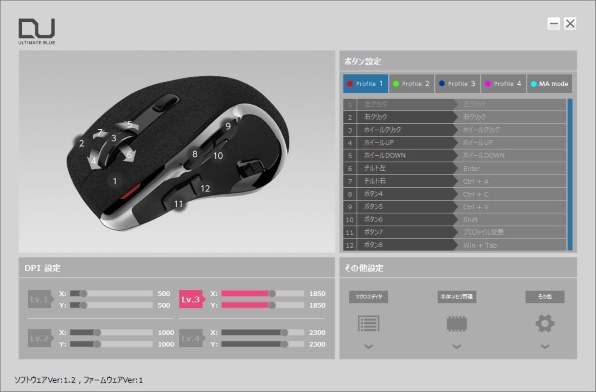
Task: Click button marker 9 on the mouse image
Action: (228, 126)
